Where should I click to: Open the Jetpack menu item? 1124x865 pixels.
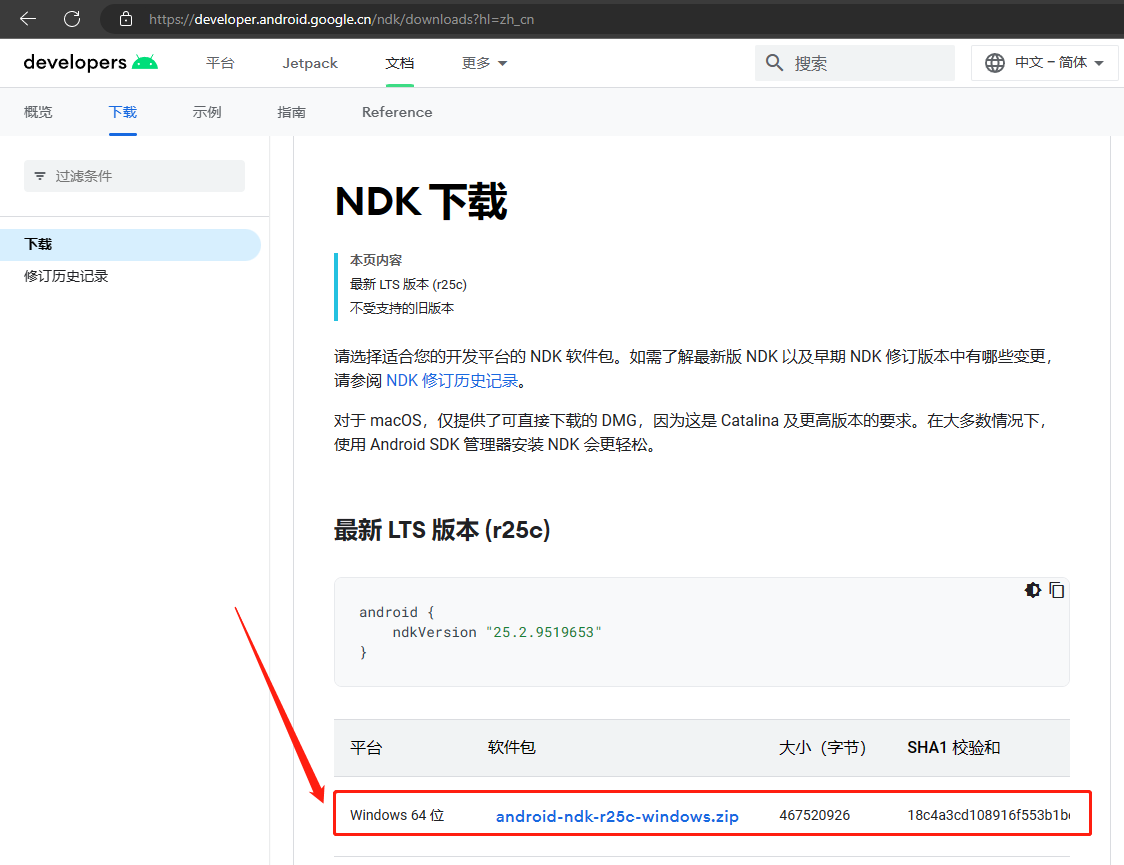tap(310, 62)
